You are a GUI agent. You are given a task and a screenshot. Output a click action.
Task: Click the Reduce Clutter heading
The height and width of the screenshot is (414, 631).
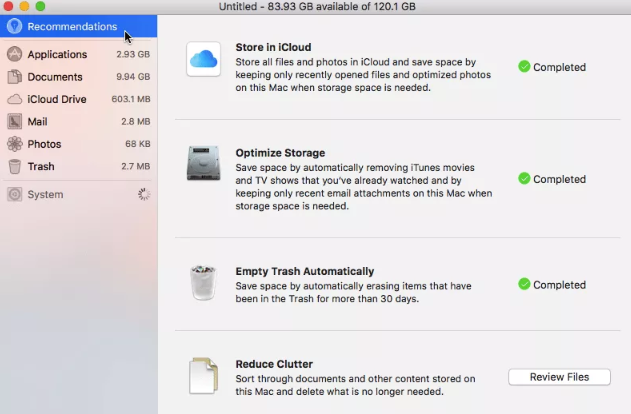[x=274, y=364]
